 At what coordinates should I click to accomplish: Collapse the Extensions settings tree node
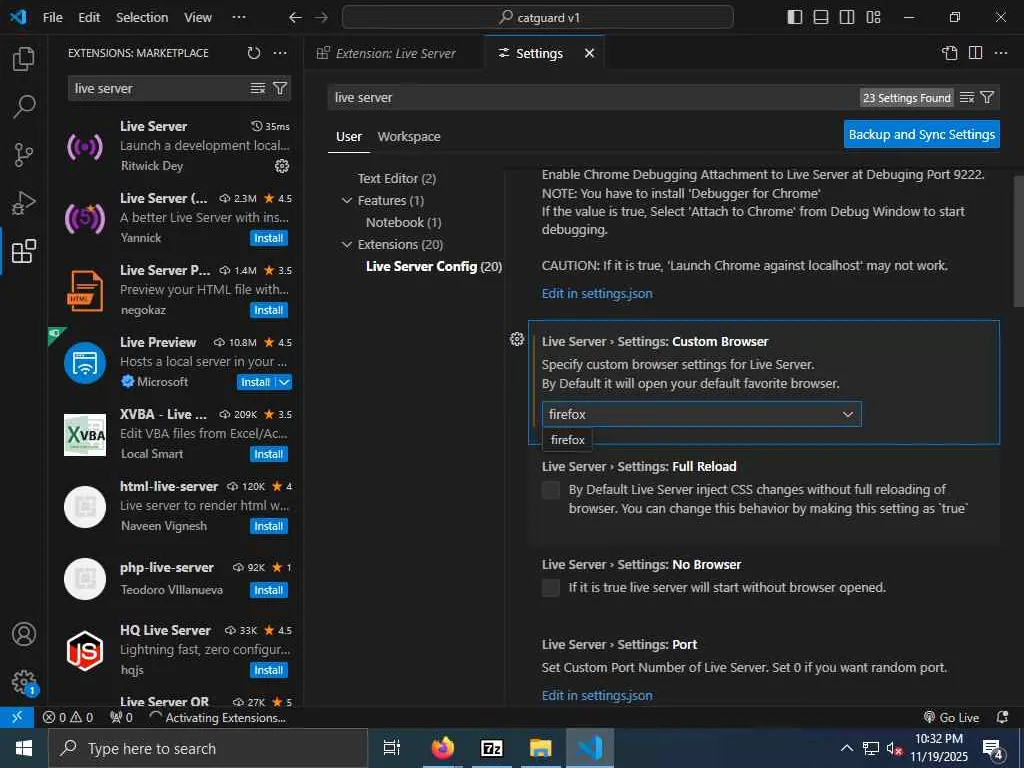coord(347,244)
